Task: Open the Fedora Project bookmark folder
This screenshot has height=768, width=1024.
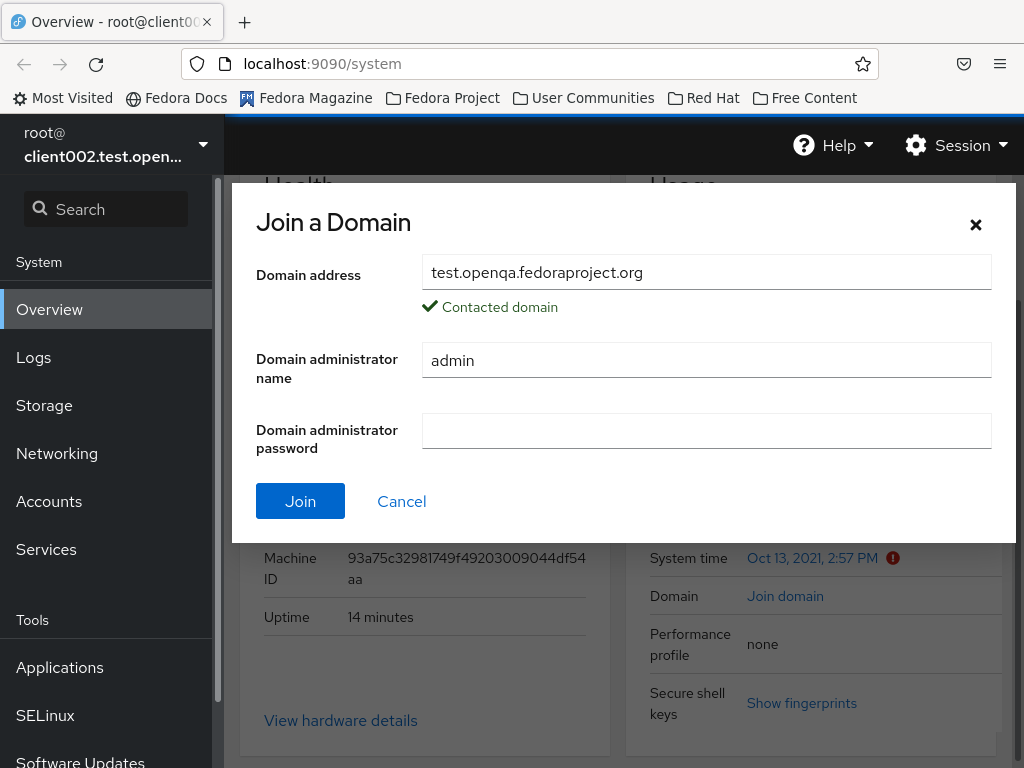Action: pyautogui.click(x=443, y=98)
